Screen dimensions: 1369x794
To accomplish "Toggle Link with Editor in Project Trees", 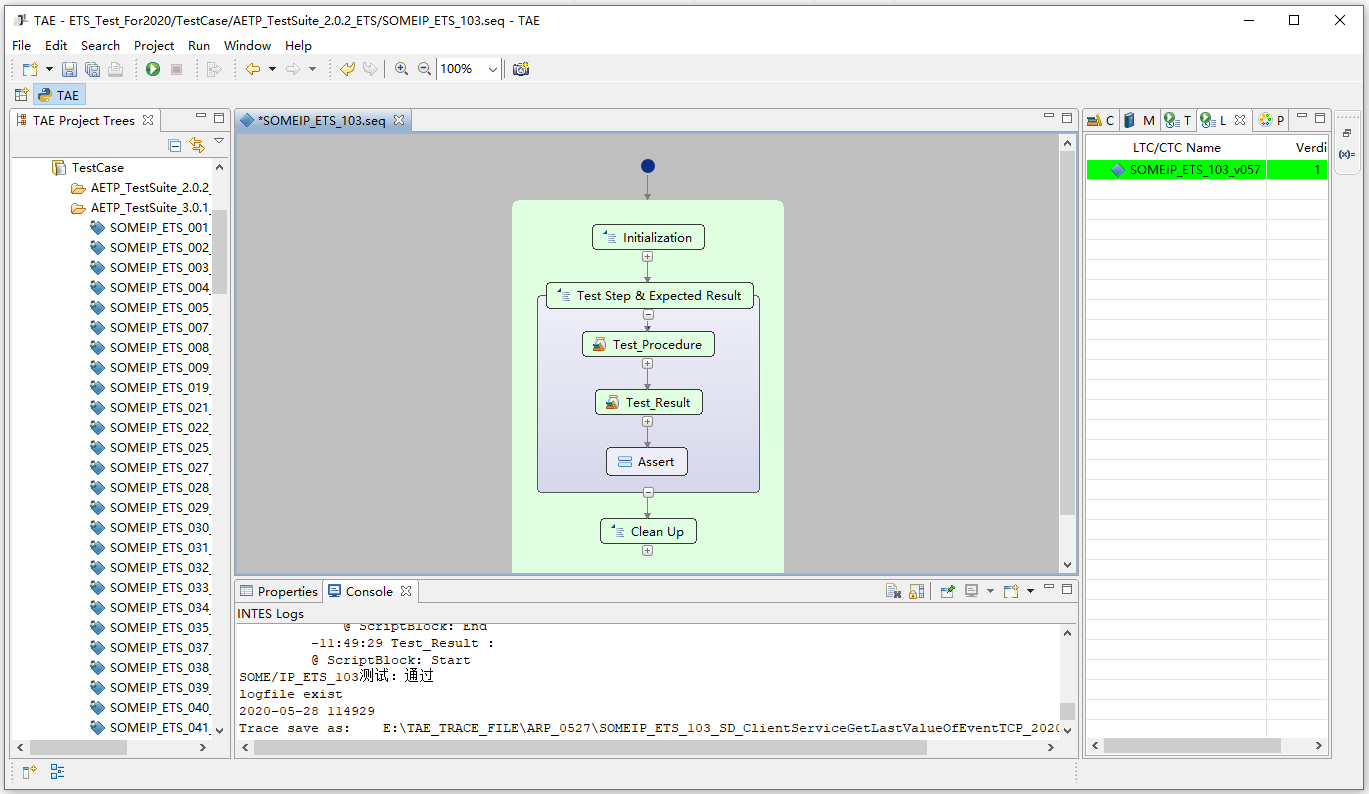I will (x=197, y=145).
